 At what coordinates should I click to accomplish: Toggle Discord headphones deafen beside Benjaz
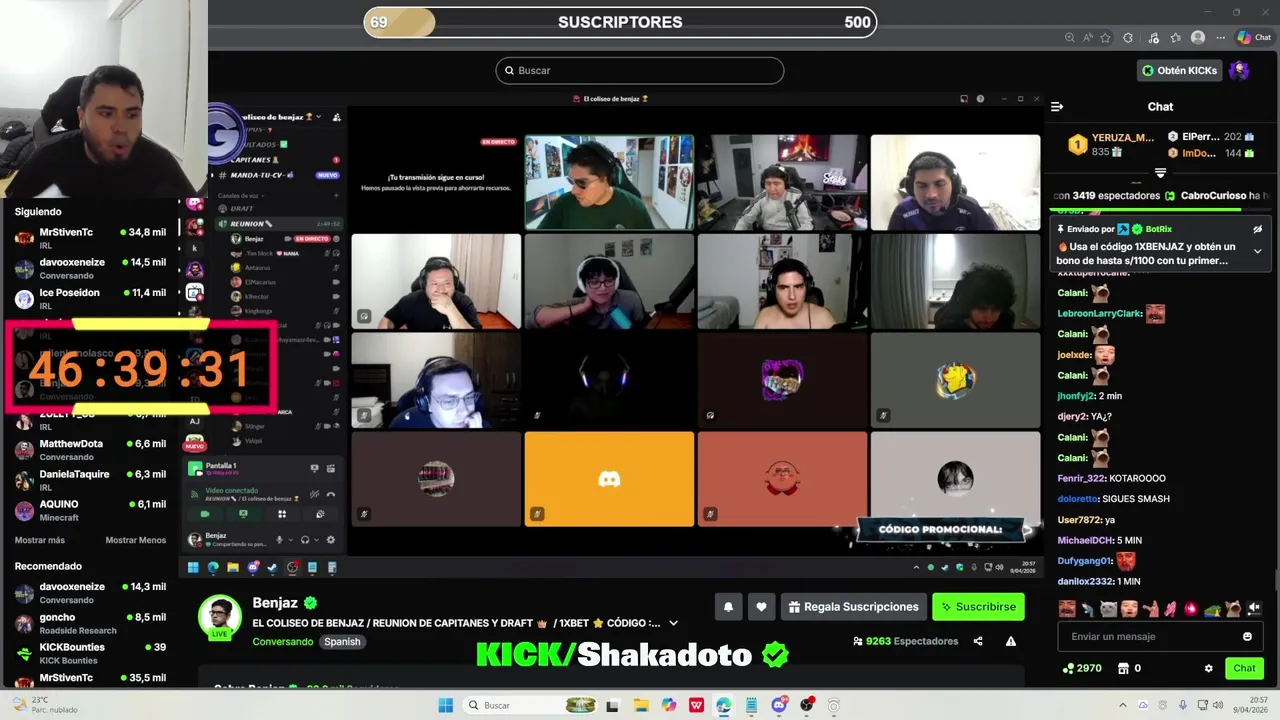coord(305,540)
